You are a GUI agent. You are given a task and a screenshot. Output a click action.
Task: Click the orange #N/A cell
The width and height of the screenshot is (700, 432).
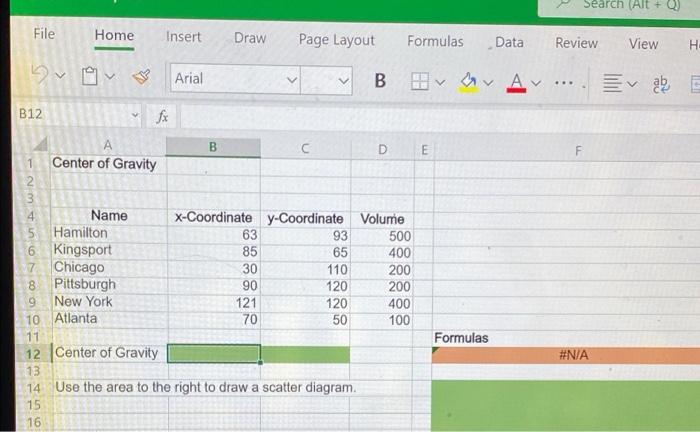pyautogui.click(x=566, y=355)
